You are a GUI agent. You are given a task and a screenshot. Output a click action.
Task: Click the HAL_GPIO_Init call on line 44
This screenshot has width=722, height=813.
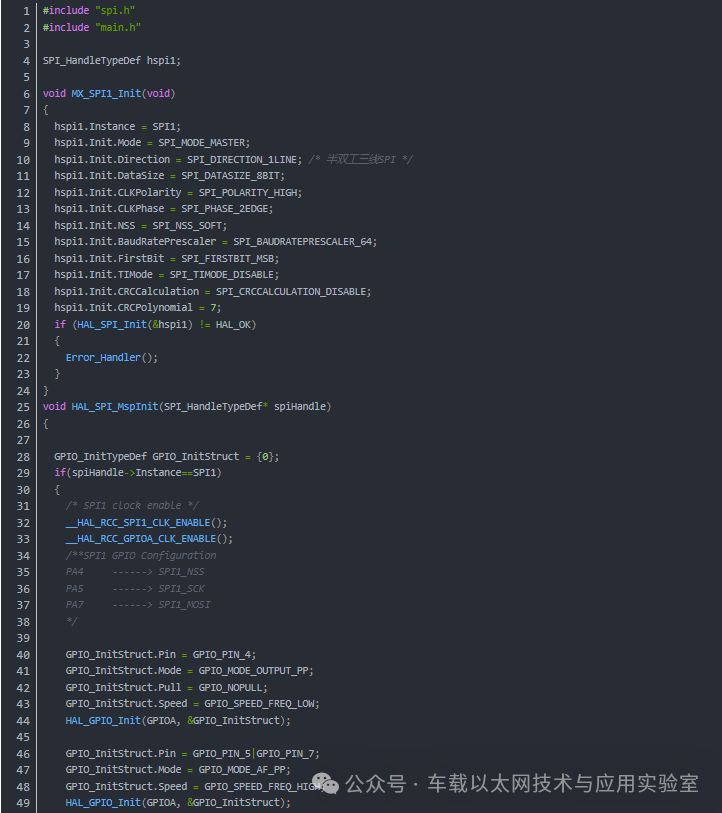point(103,720)
